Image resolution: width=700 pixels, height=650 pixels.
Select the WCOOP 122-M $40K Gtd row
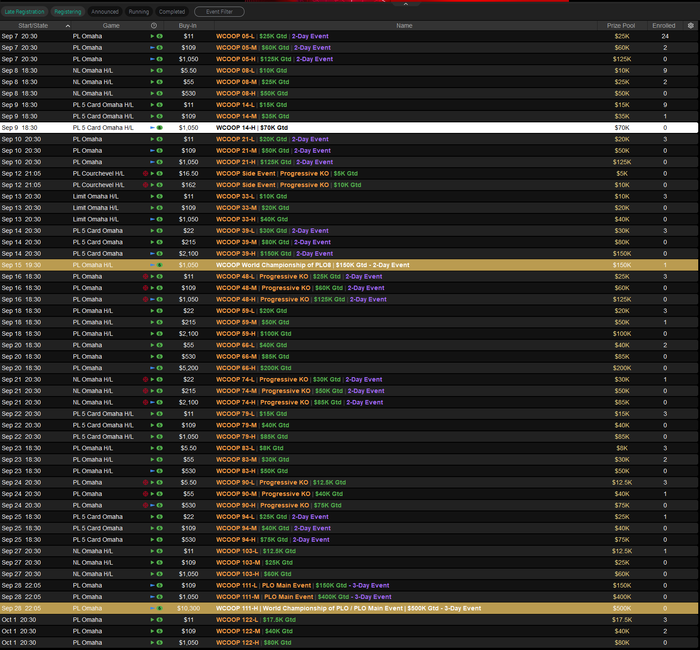point(349,631)
